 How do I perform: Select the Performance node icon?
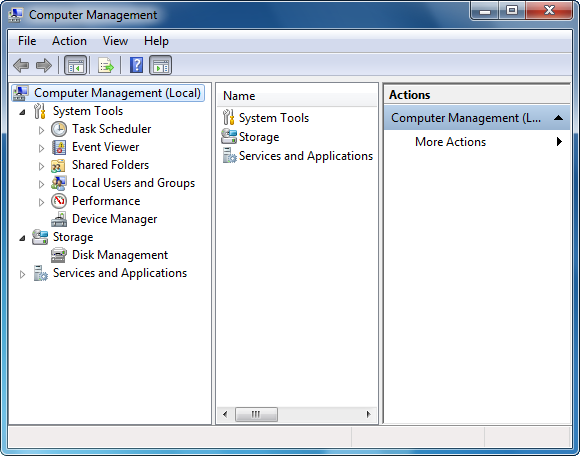pyautogui.click(x=59, y=201)
